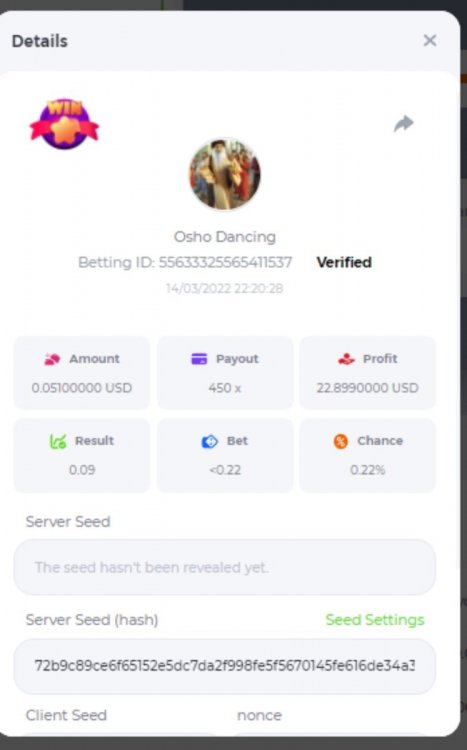The height and width of the screenshot is (750, 467).
Task: Click the Result chart icon
Action: (x=58, y=441)
